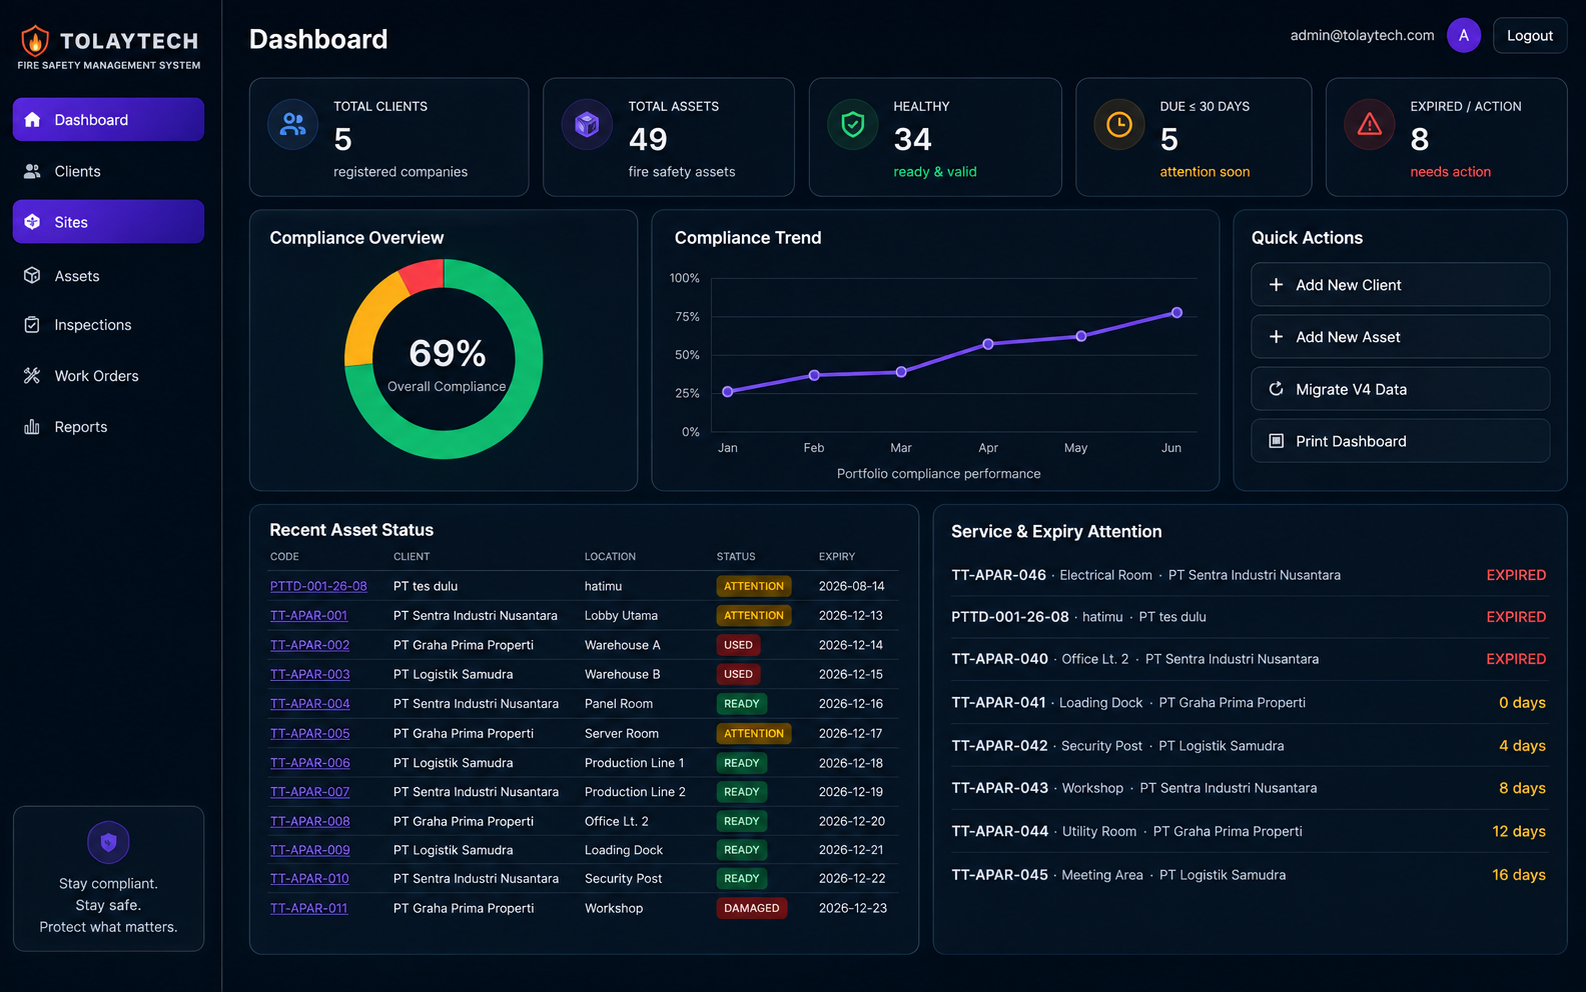Go to the Sites section
Screen dimensions: 1586x992
(x=108, y=222)
